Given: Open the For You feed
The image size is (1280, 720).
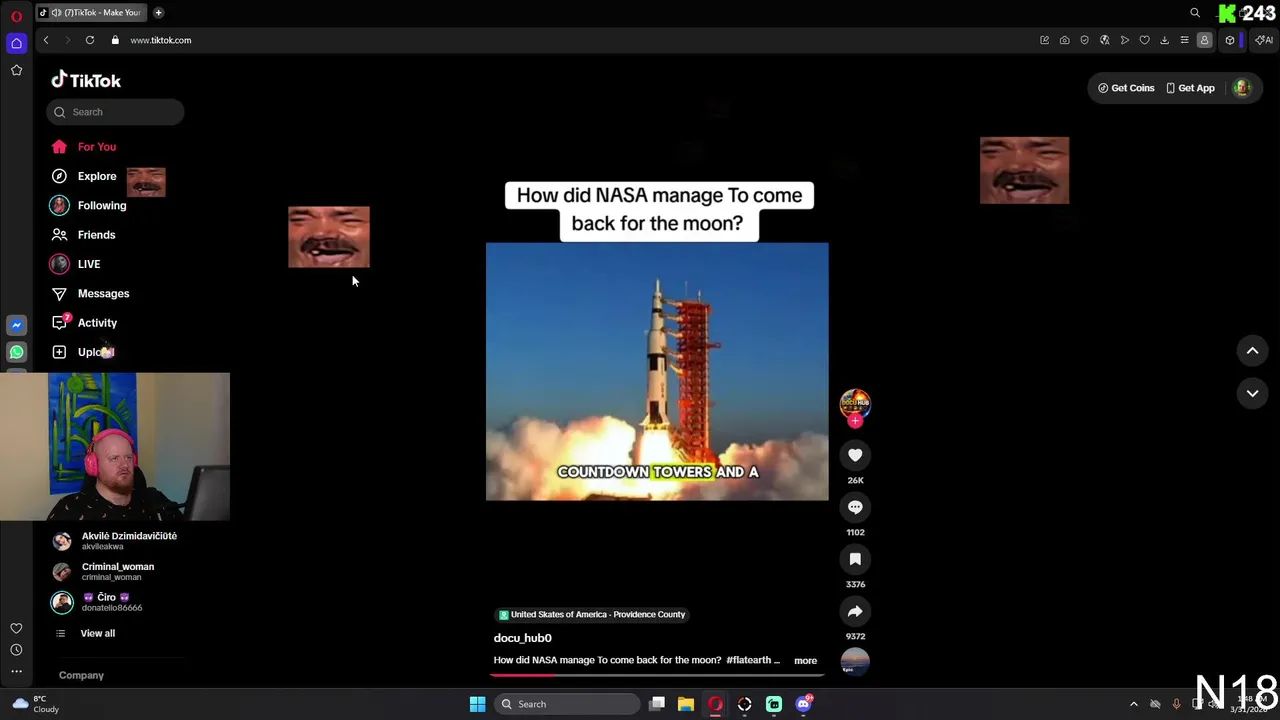Looking at the screenshot, I should pyautogui.click(x=85, y=147).
